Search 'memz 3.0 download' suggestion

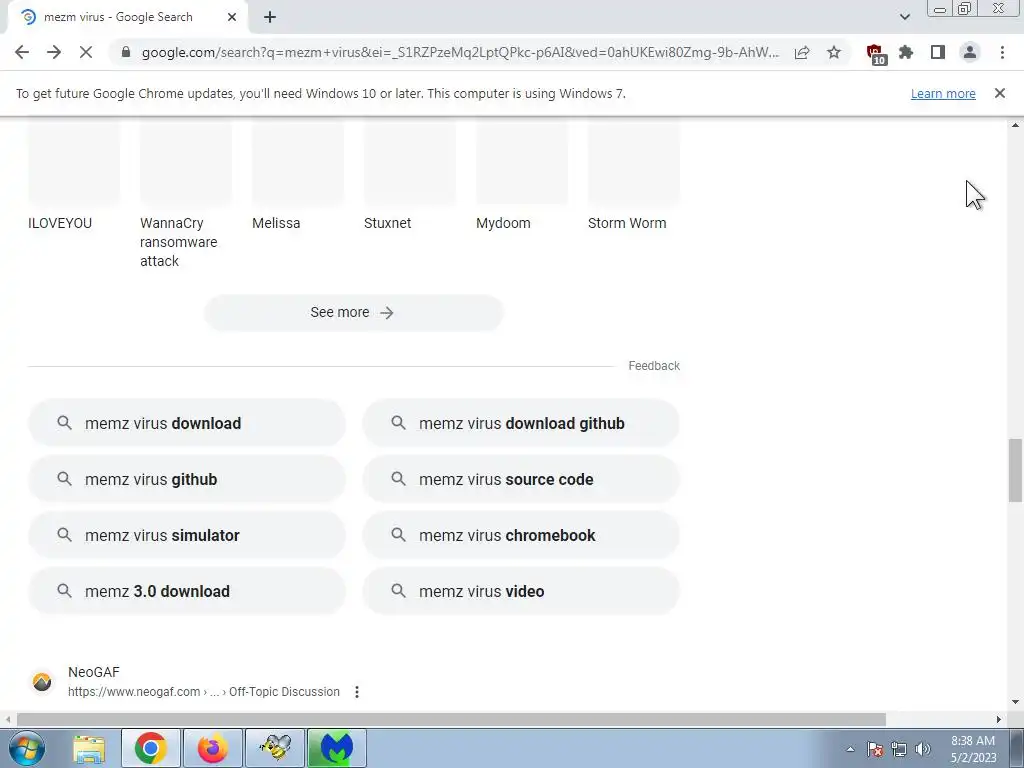187,591
